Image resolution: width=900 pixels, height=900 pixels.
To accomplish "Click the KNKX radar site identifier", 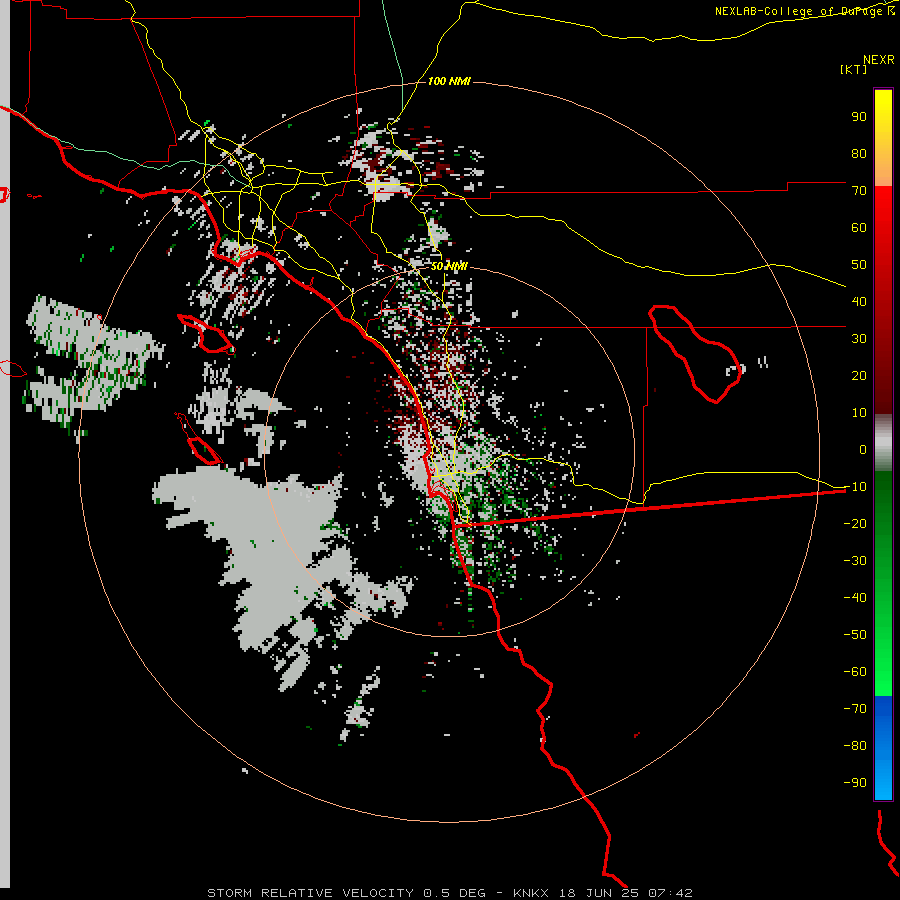I will tap(530, 893).
